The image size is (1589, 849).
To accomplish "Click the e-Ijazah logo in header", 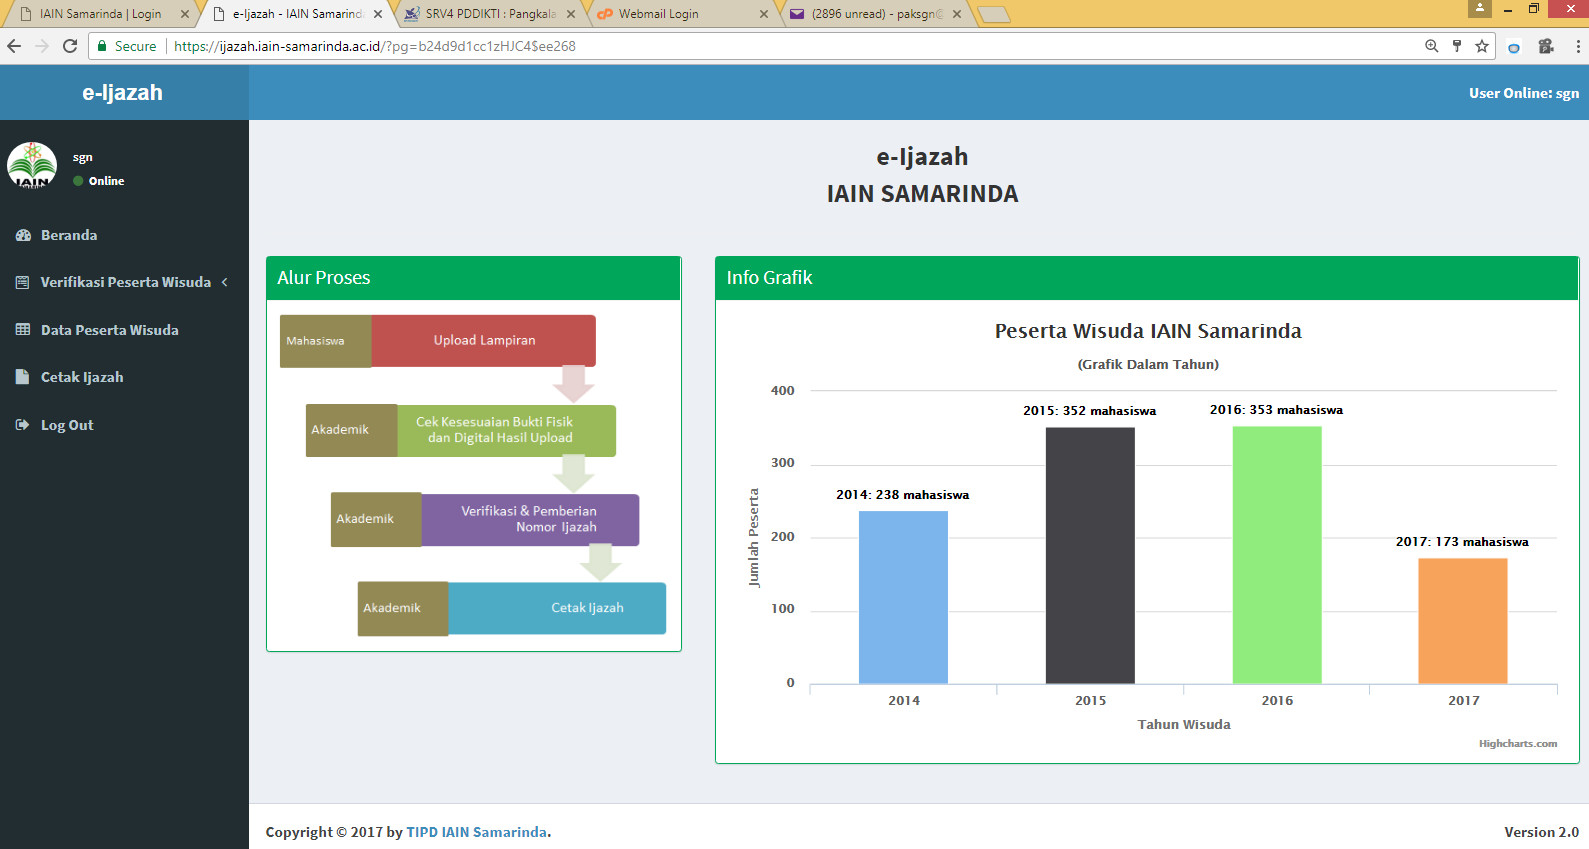I will point(123,93).
